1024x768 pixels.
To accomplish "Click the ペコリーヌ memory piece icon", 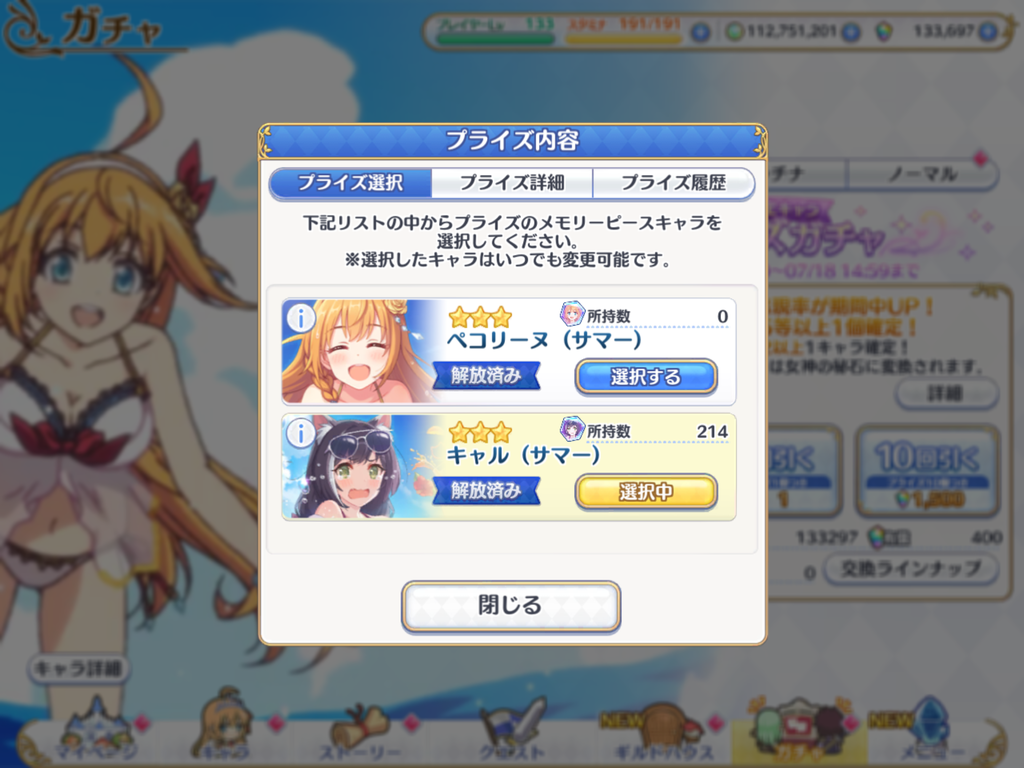I will (x=571, y=314).
